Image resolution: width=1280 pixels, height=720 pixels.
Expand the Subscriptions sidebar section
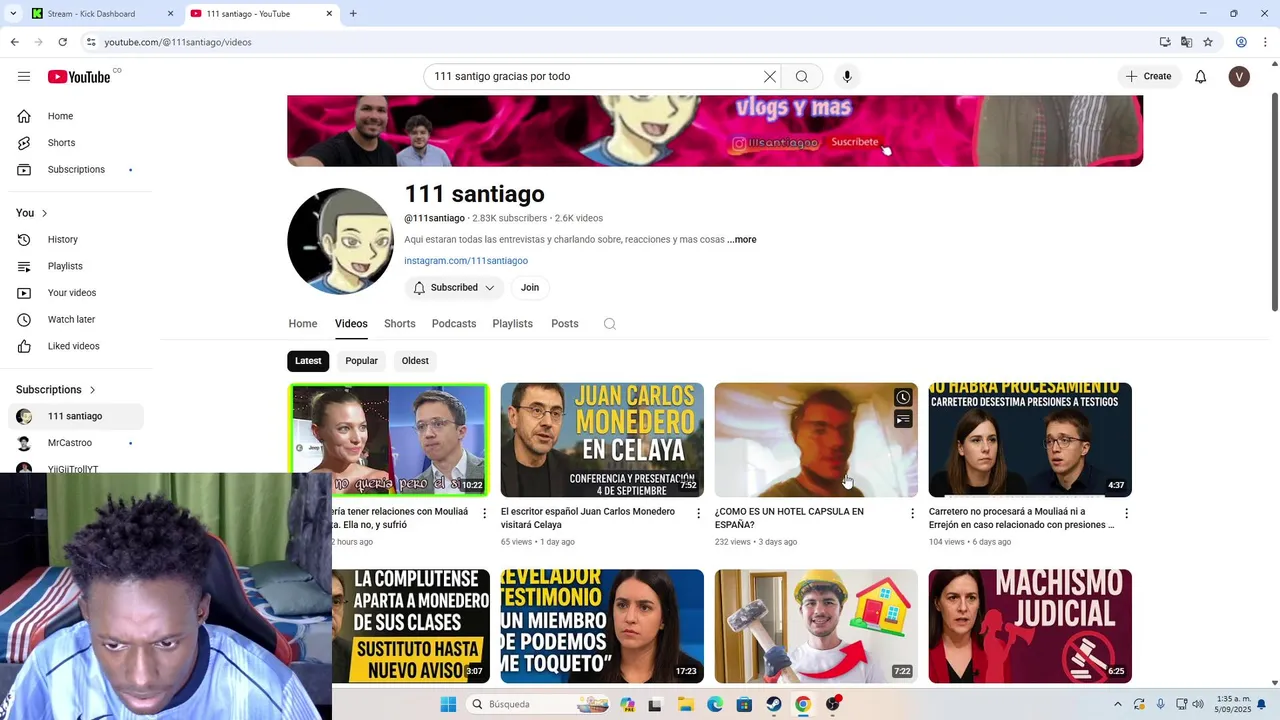pyautogui.click(x=56, y=390)
